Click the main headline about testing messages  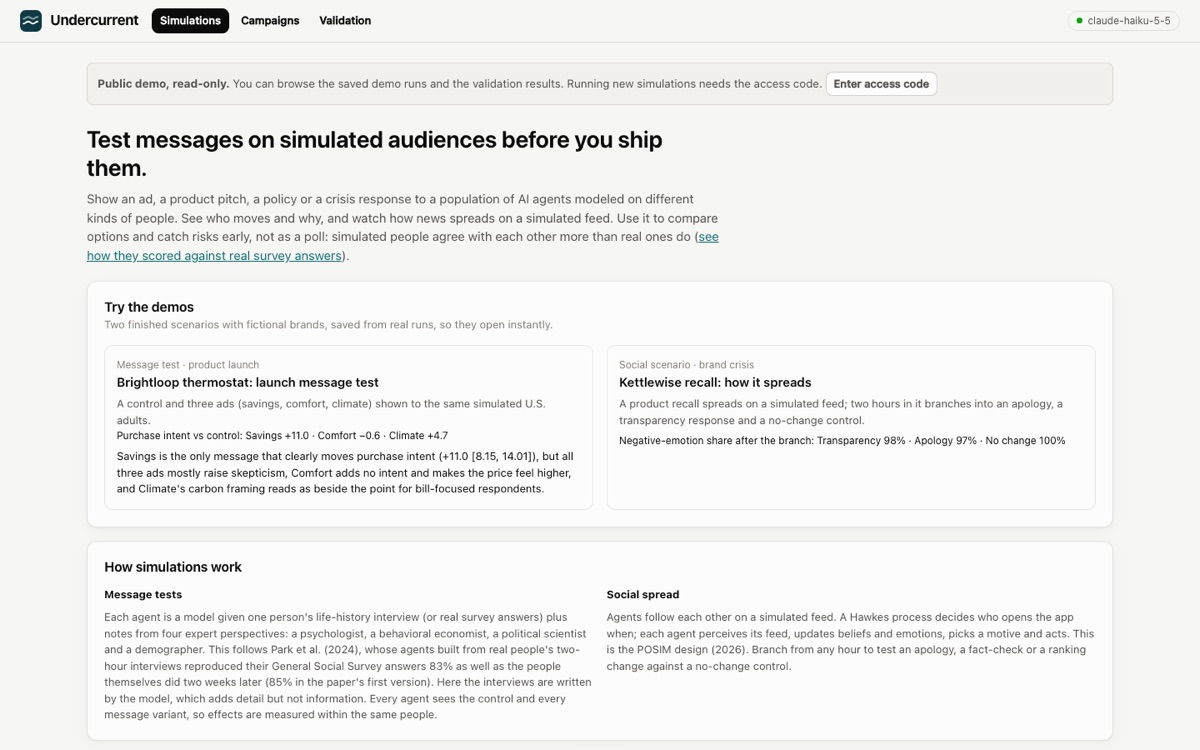(x=375, y=153)
